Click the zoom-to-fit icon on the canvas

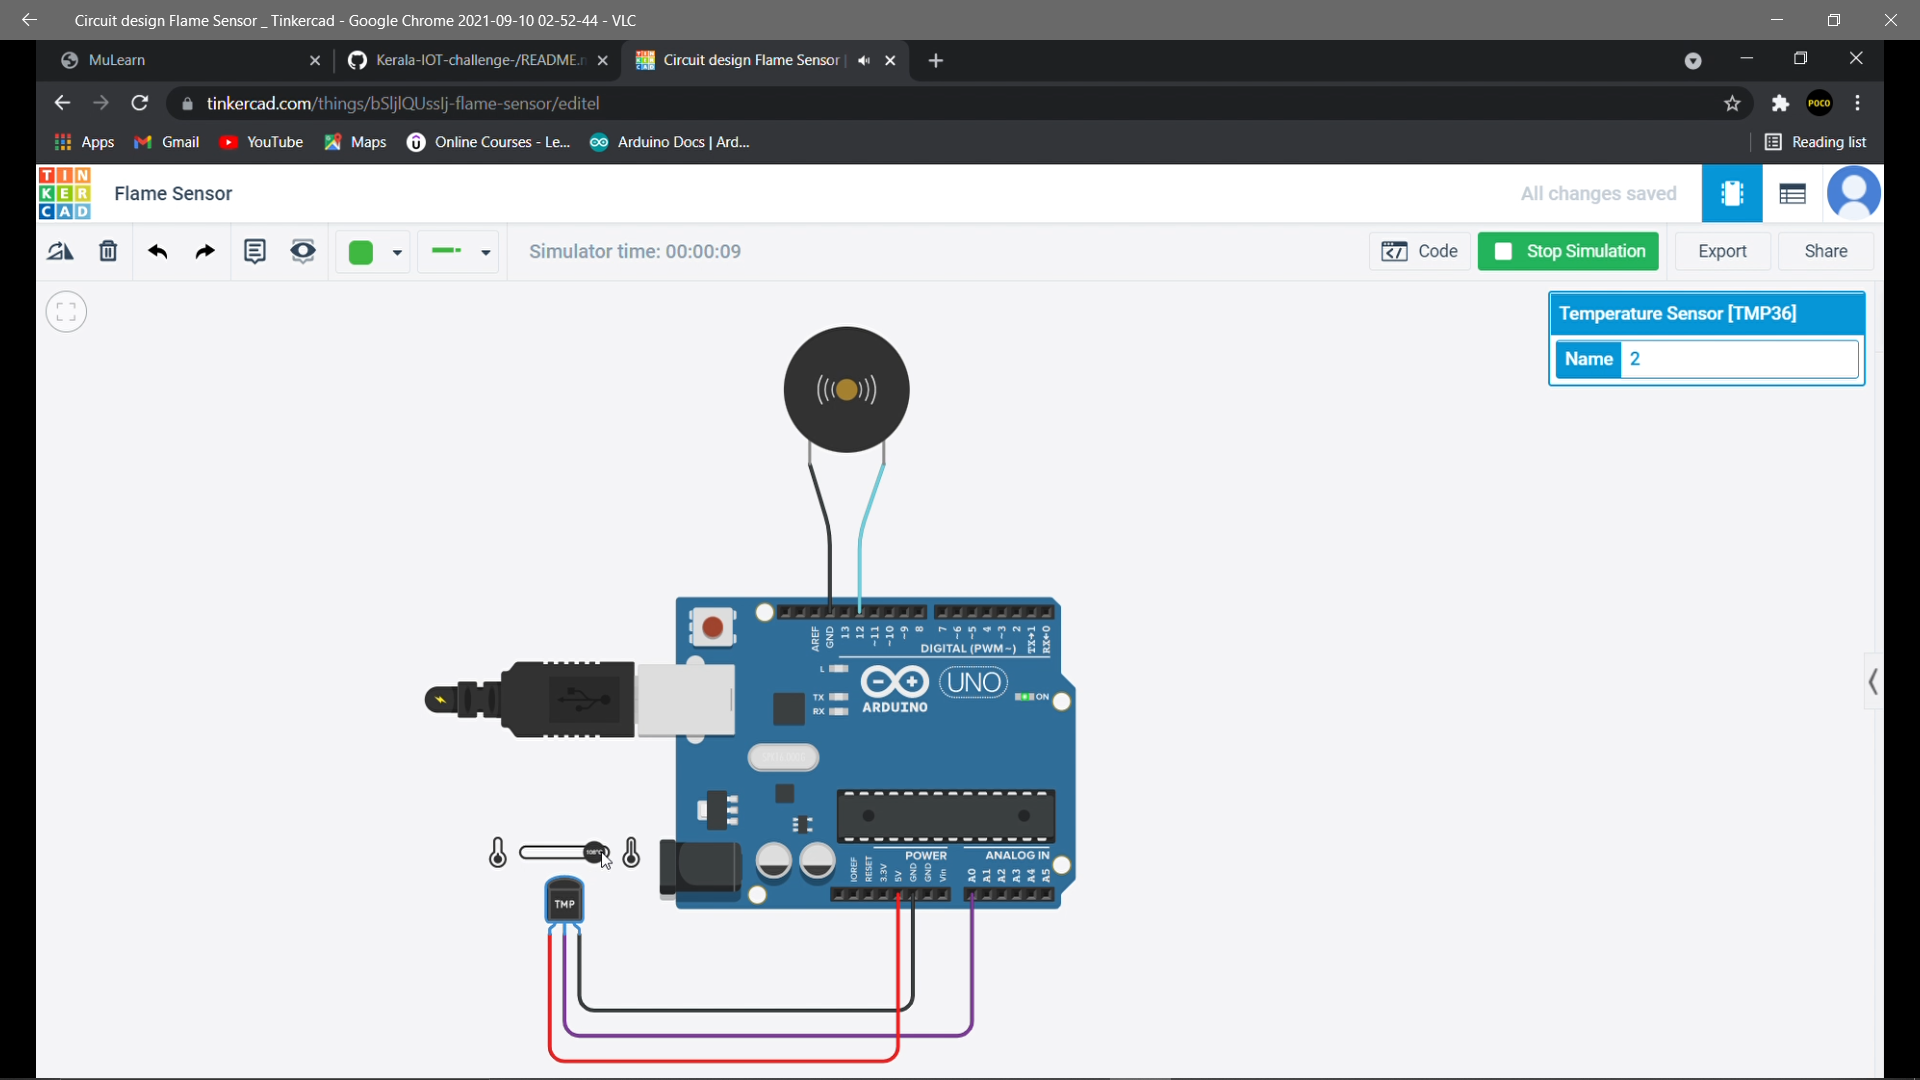point(66,311)
